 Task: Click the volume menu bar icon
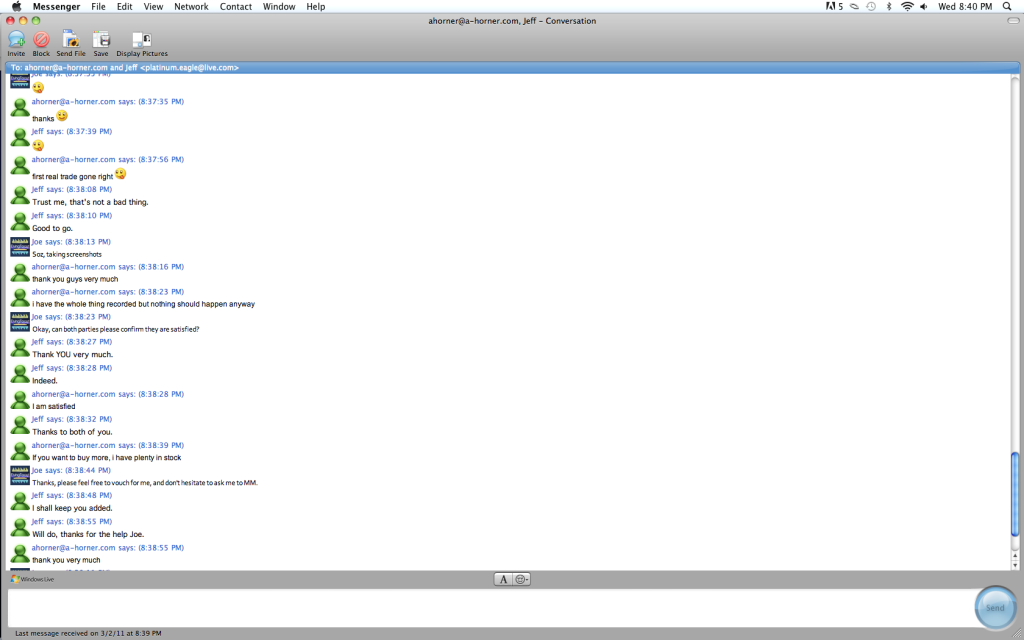point(923,7)
